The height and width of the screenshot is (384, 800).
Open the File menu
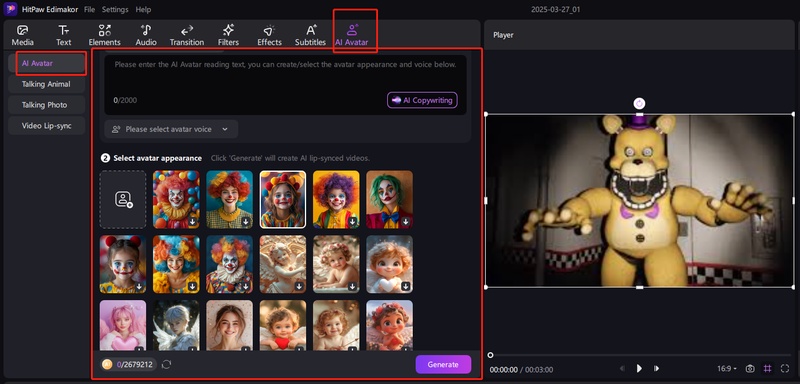click(89, 9)
